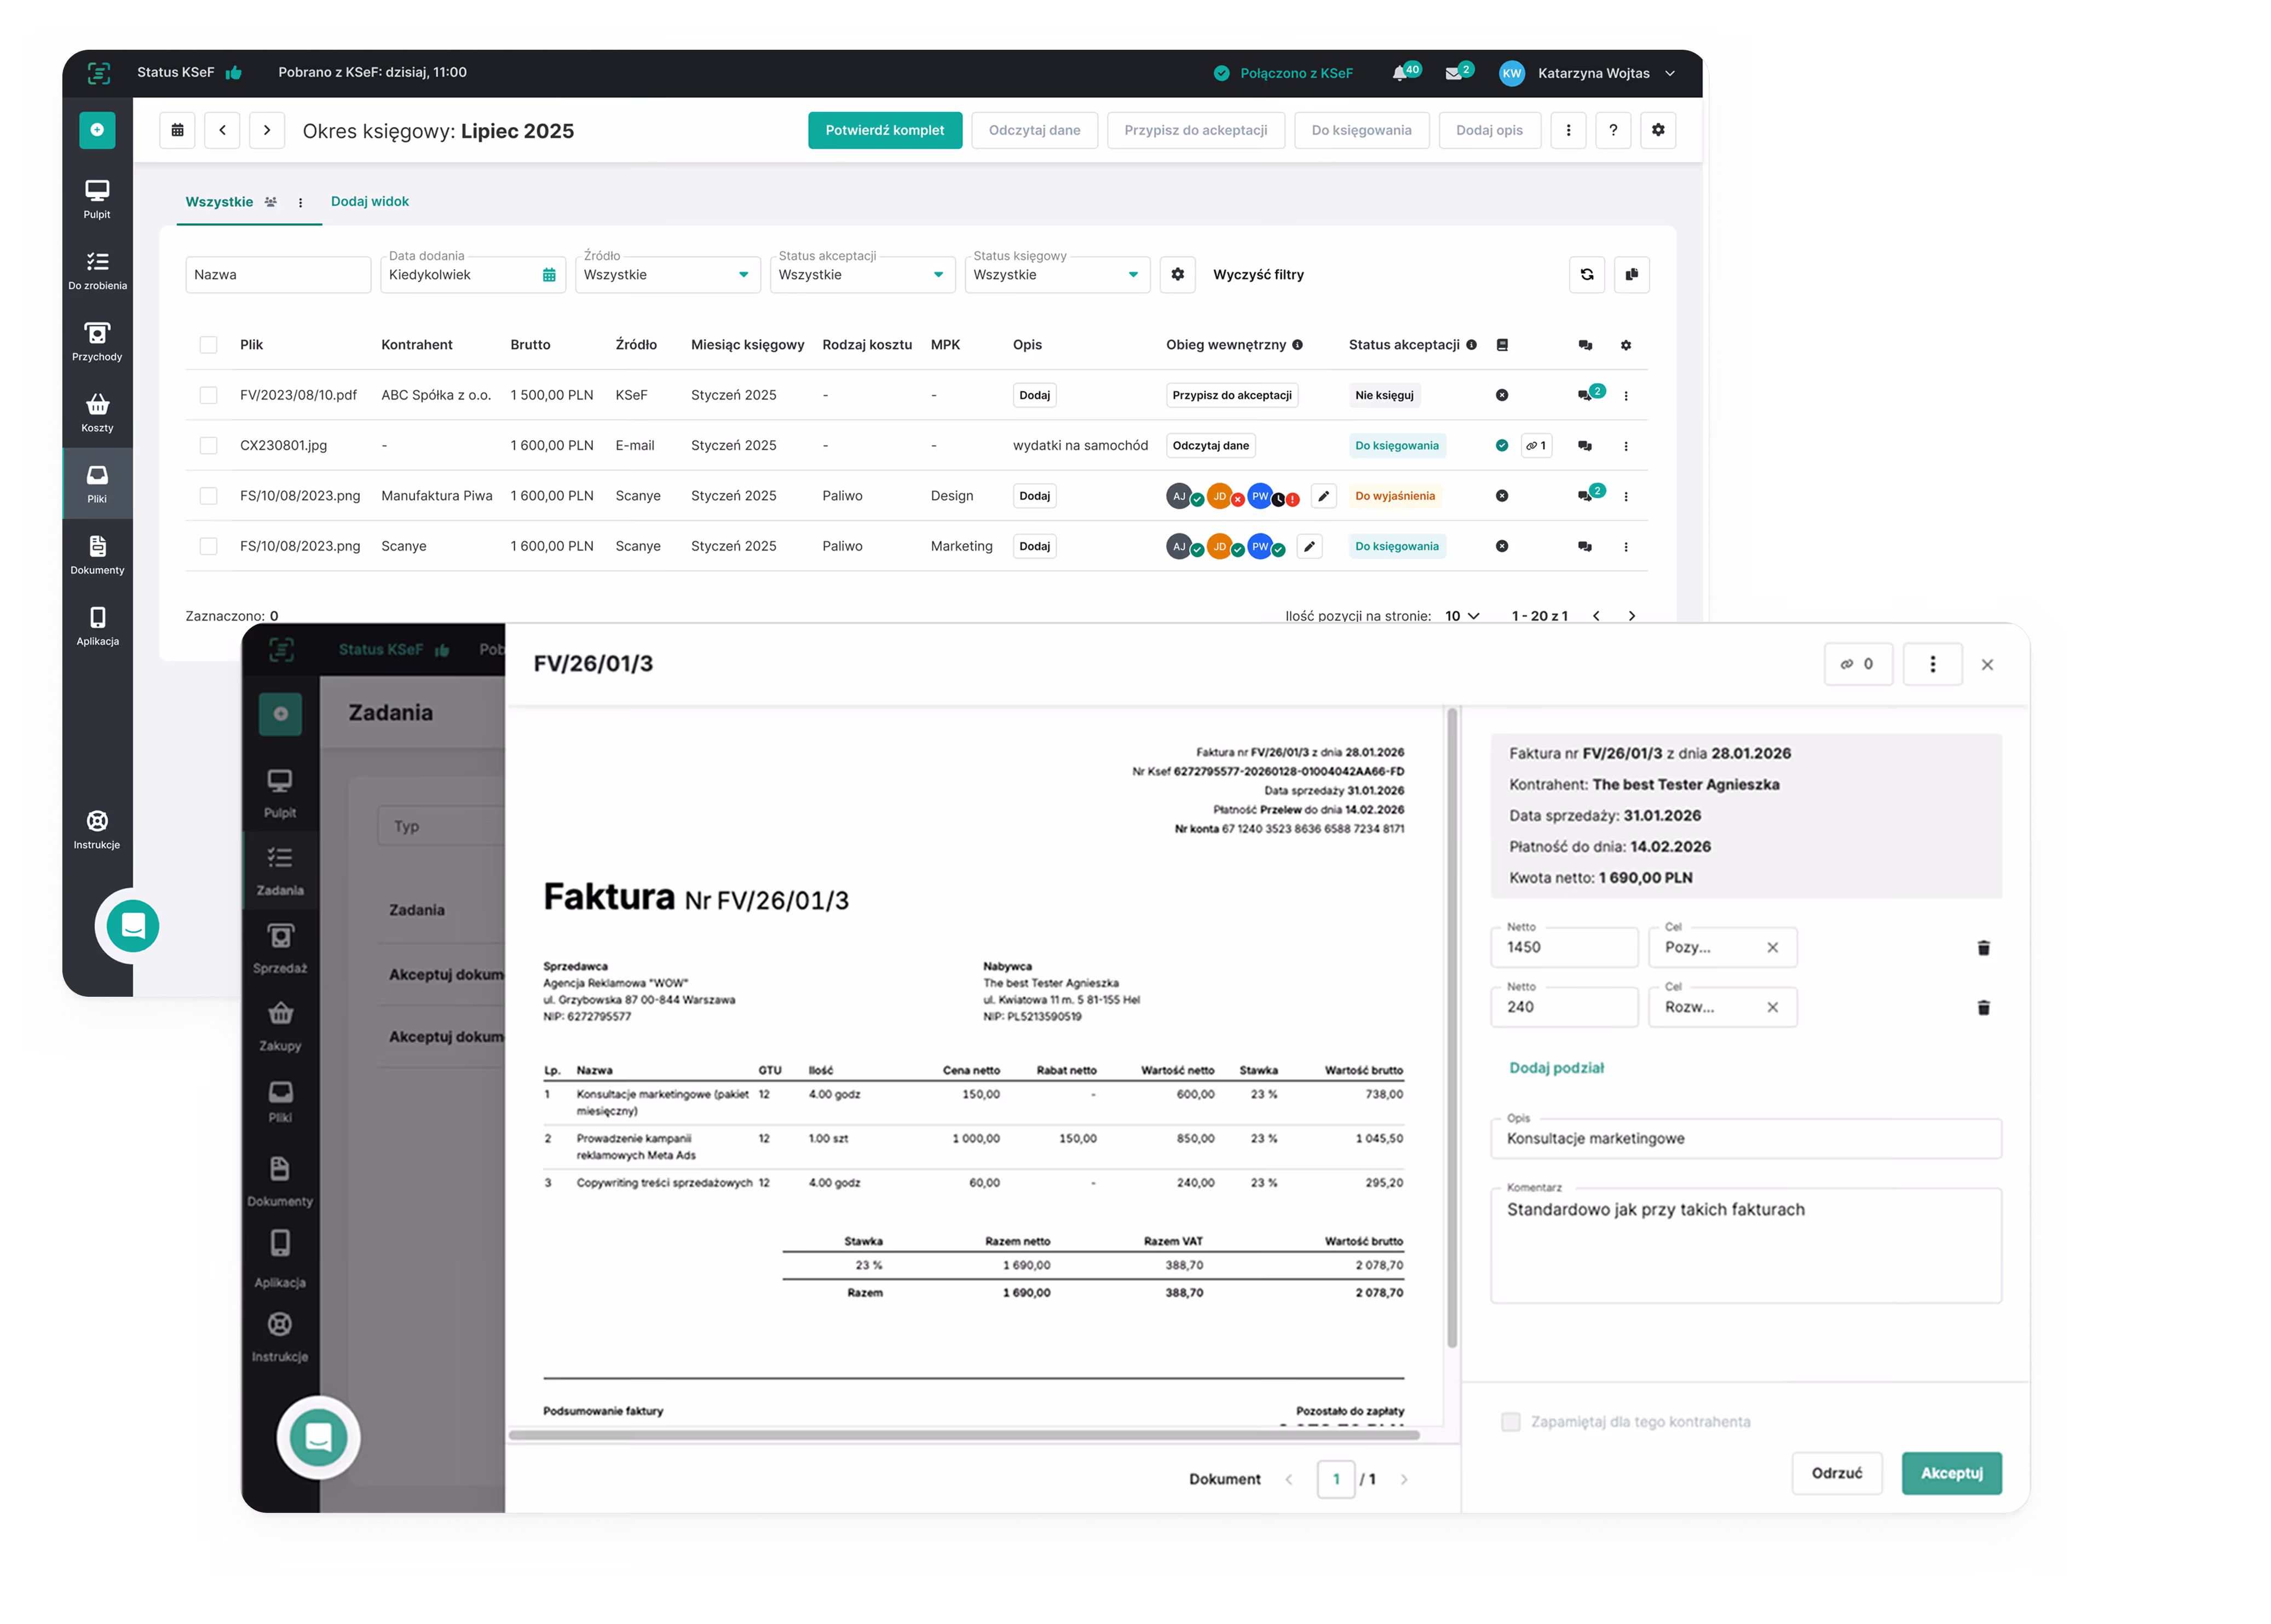Open the Cel dropdown showing Rozw...
This screenshot has width=2271, height=1624.
click(1722, 1007)
